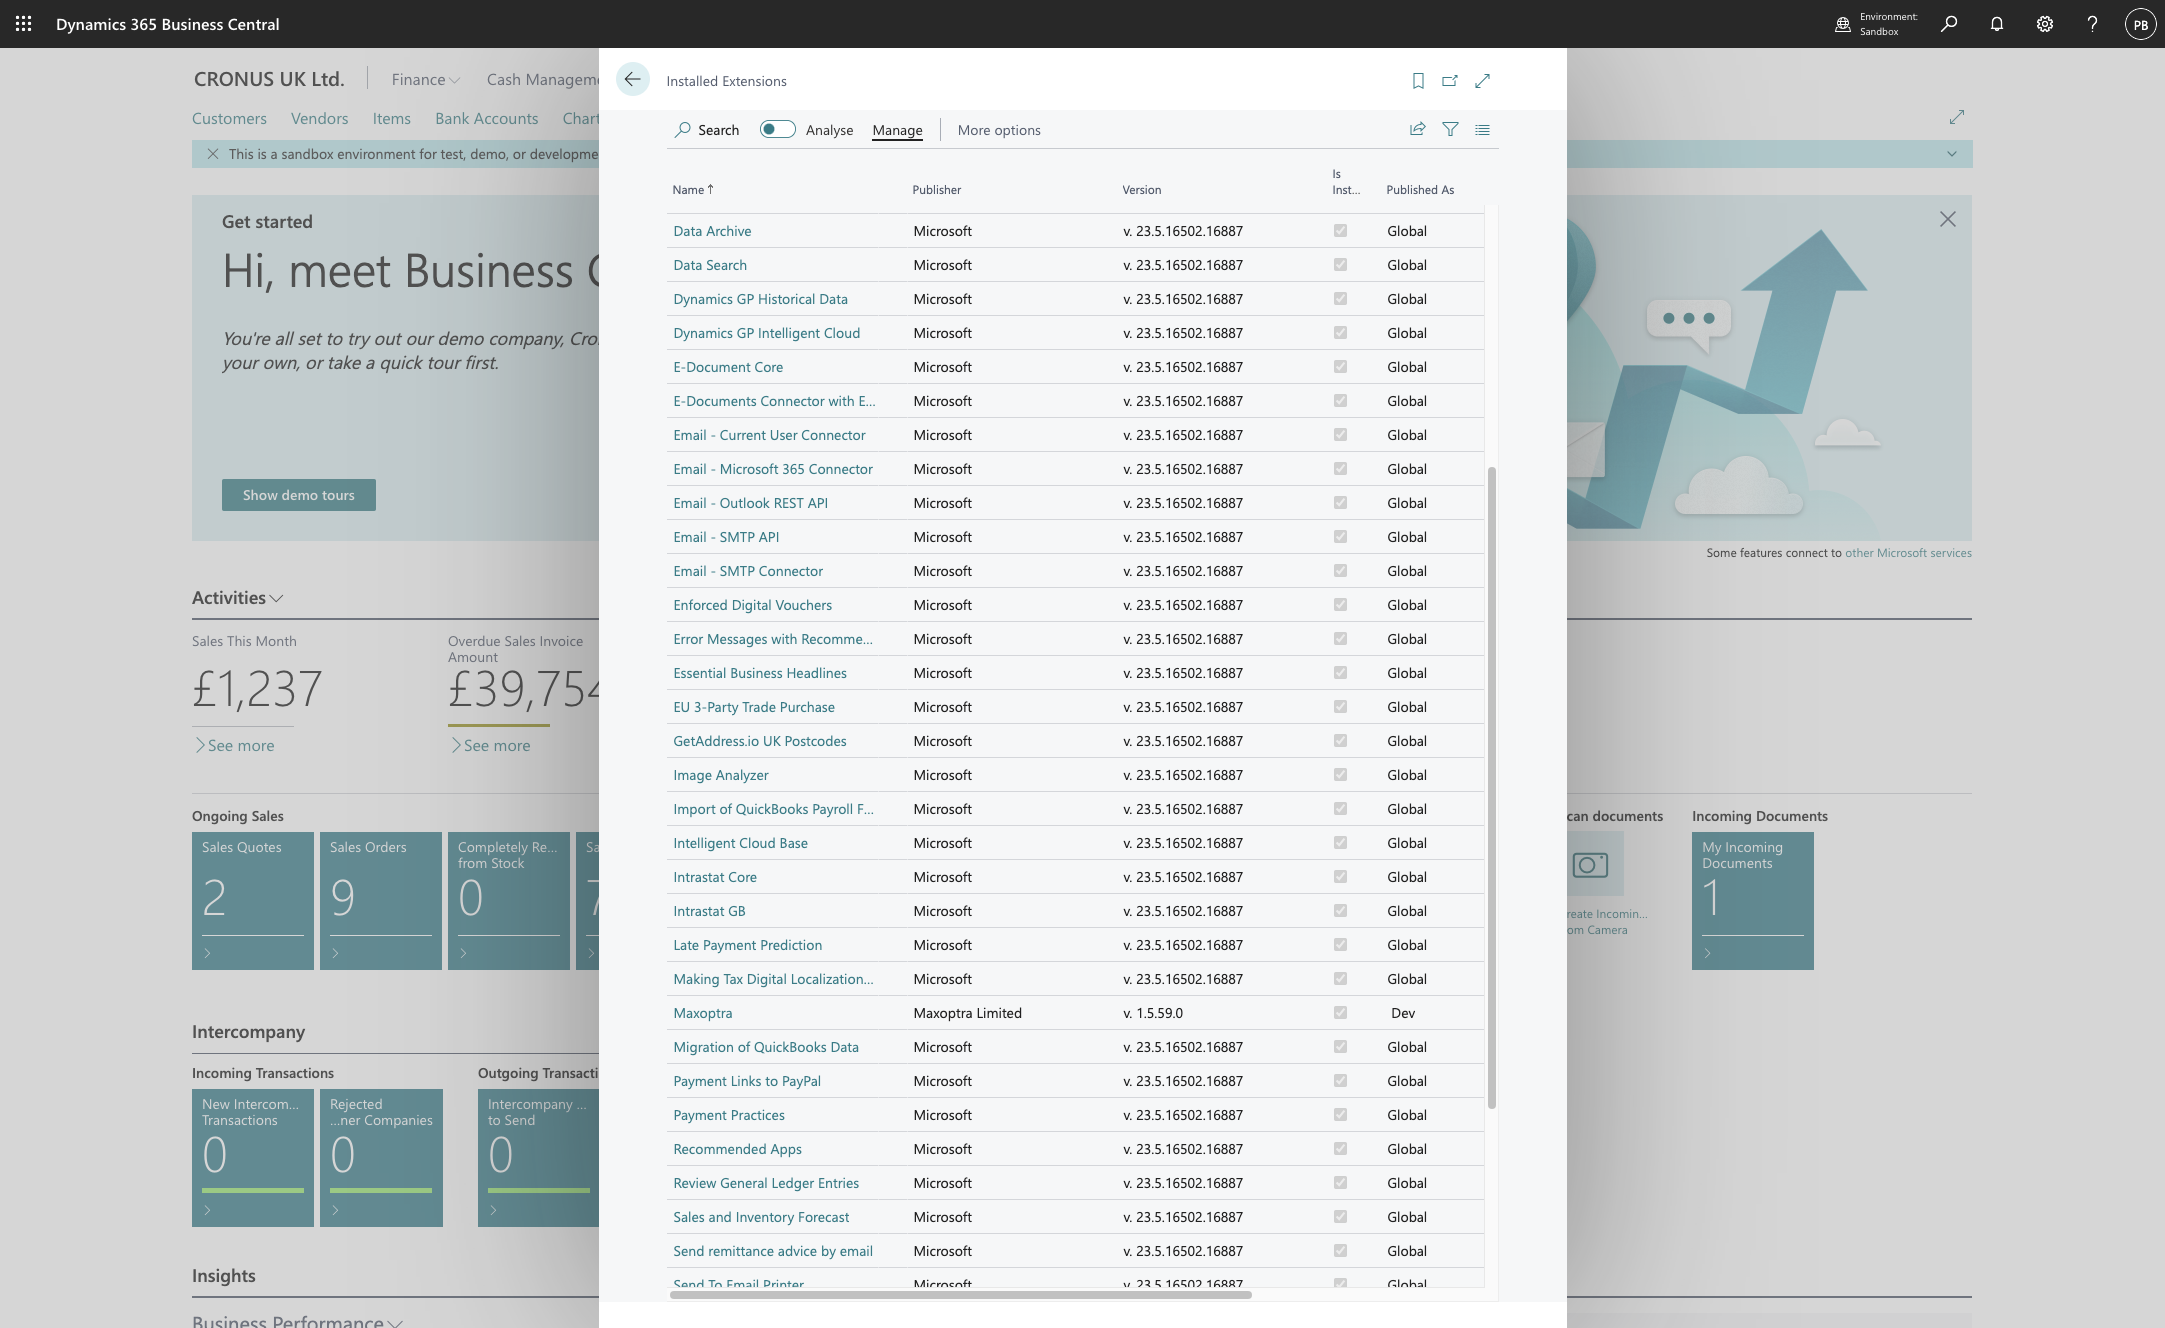This screenshot has height=1328, width=2165.
Task: Click the environment Sandbox indicator
Action: (x=1876, y=24)
